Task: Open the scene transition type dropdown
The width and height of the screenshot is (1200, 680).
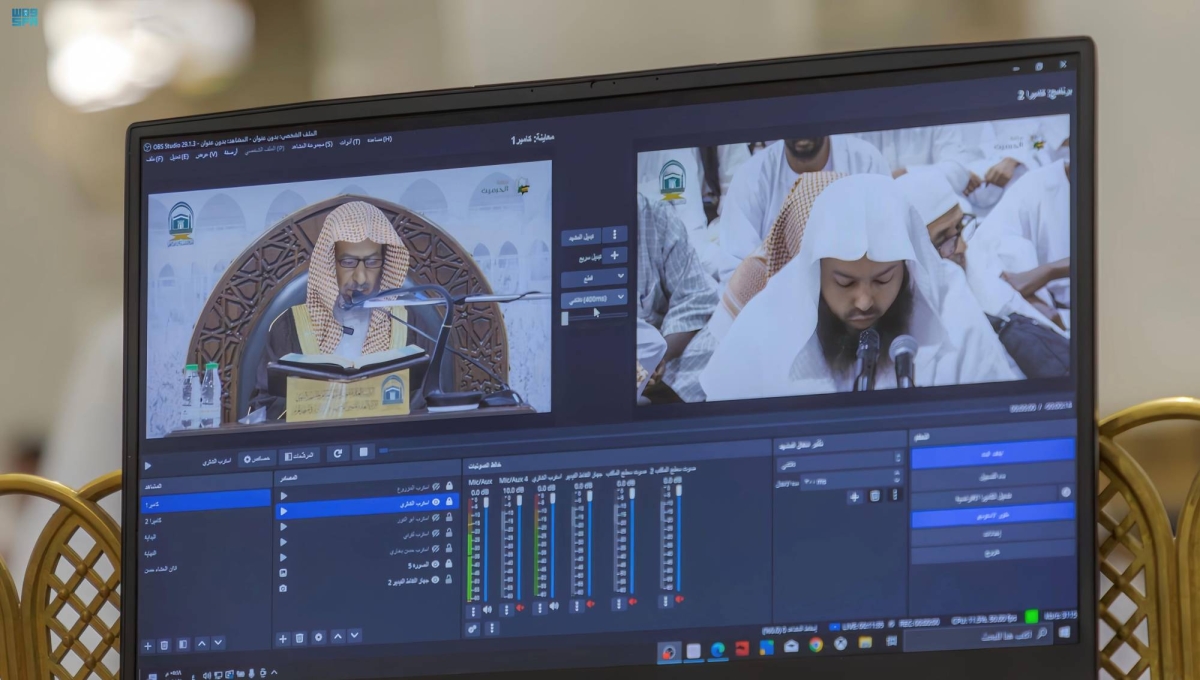Action: [x=839, y=464]
